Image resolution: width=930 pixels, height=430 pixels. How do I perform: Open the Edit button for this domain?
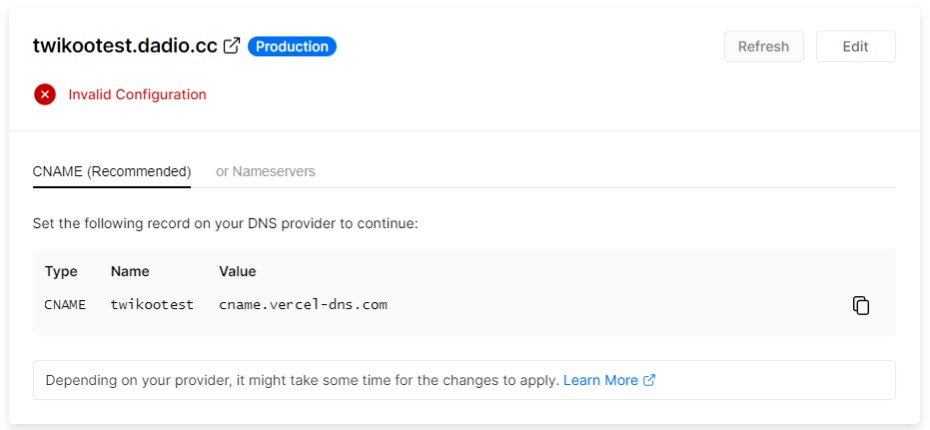click(855, 46)
